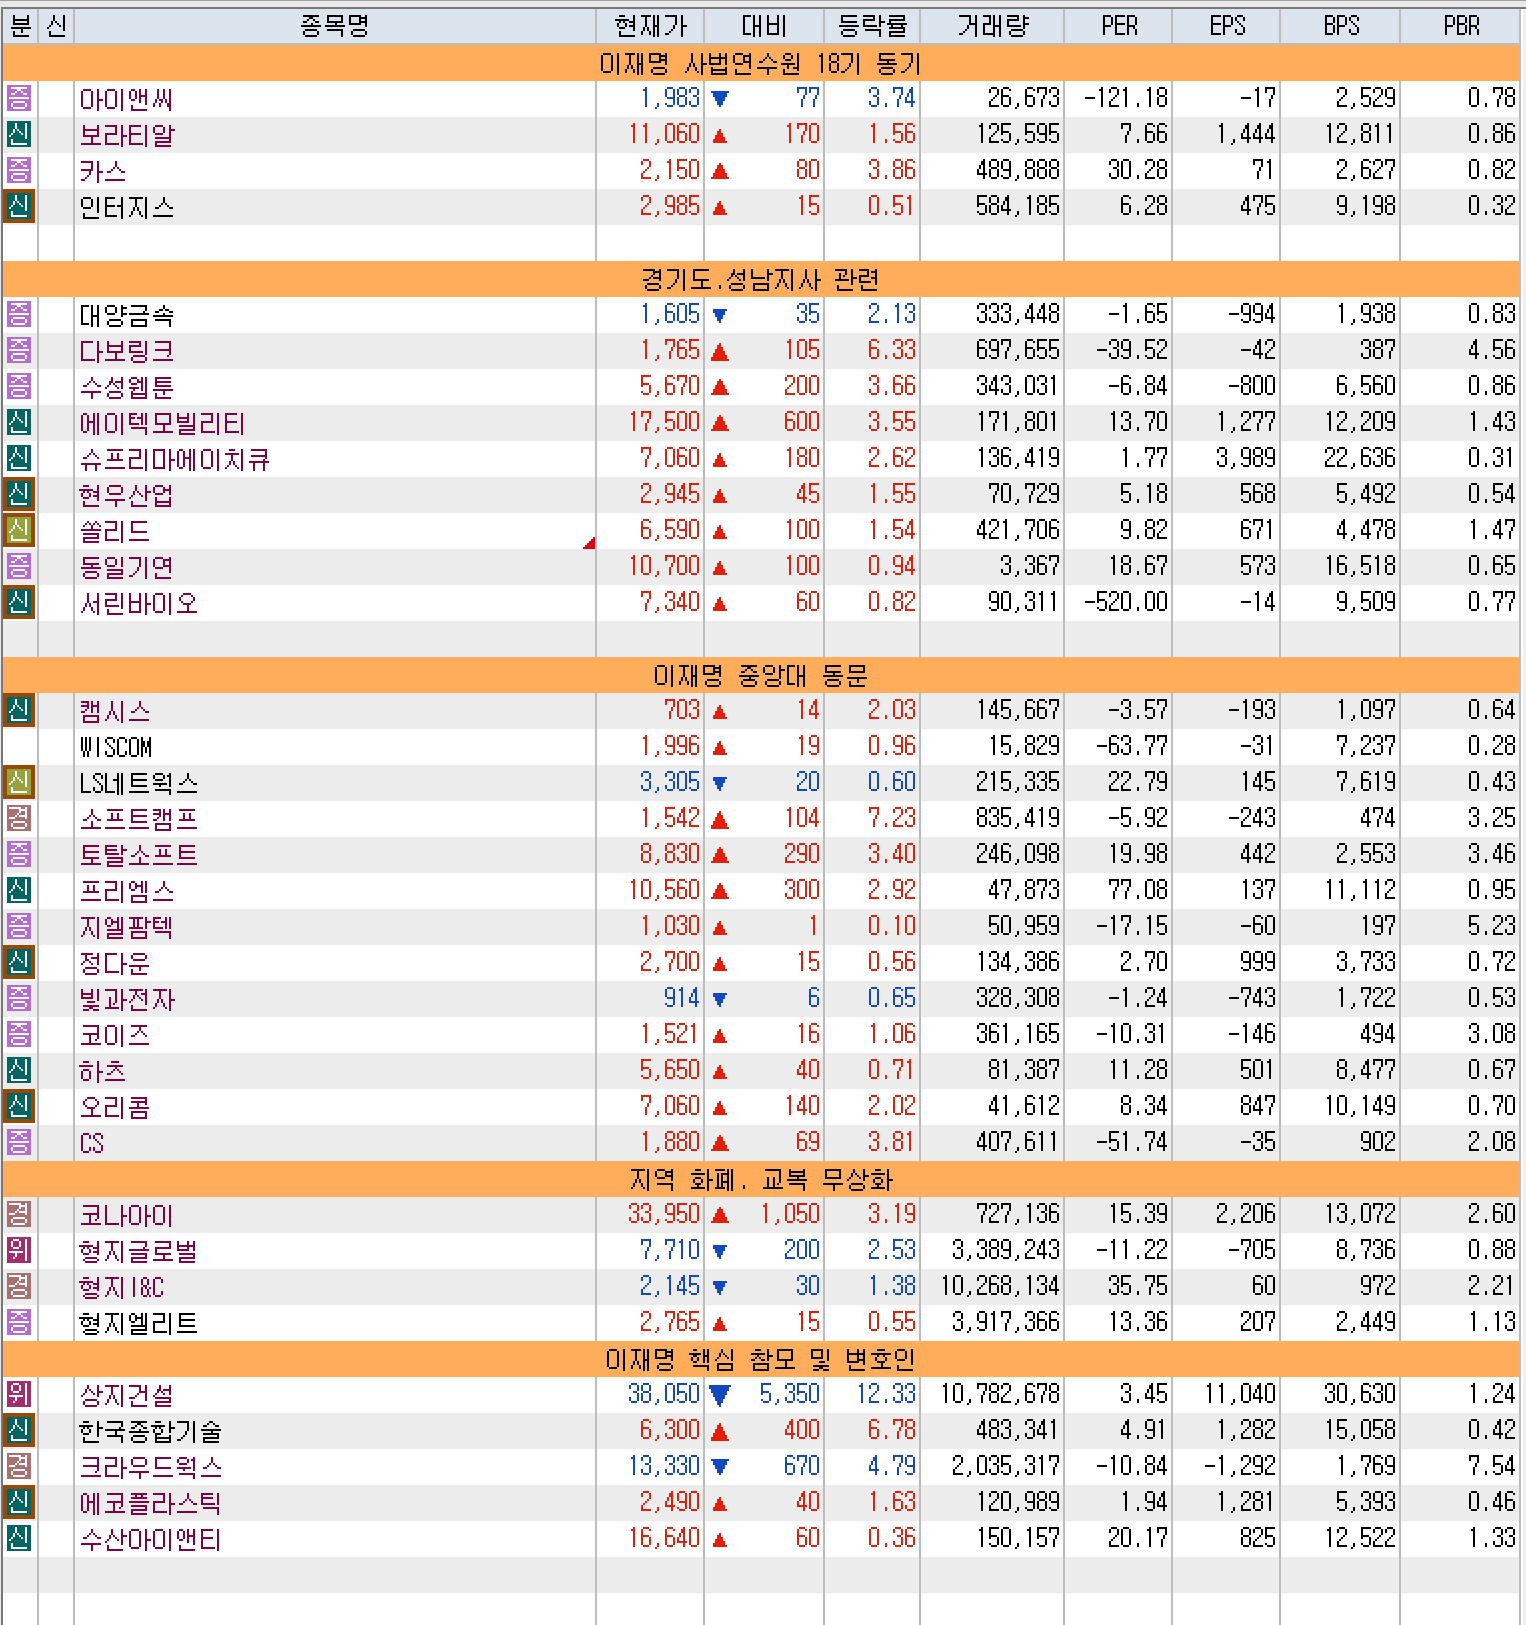Click the 신 badge icon beside 프리엠스

click(19, 891)
